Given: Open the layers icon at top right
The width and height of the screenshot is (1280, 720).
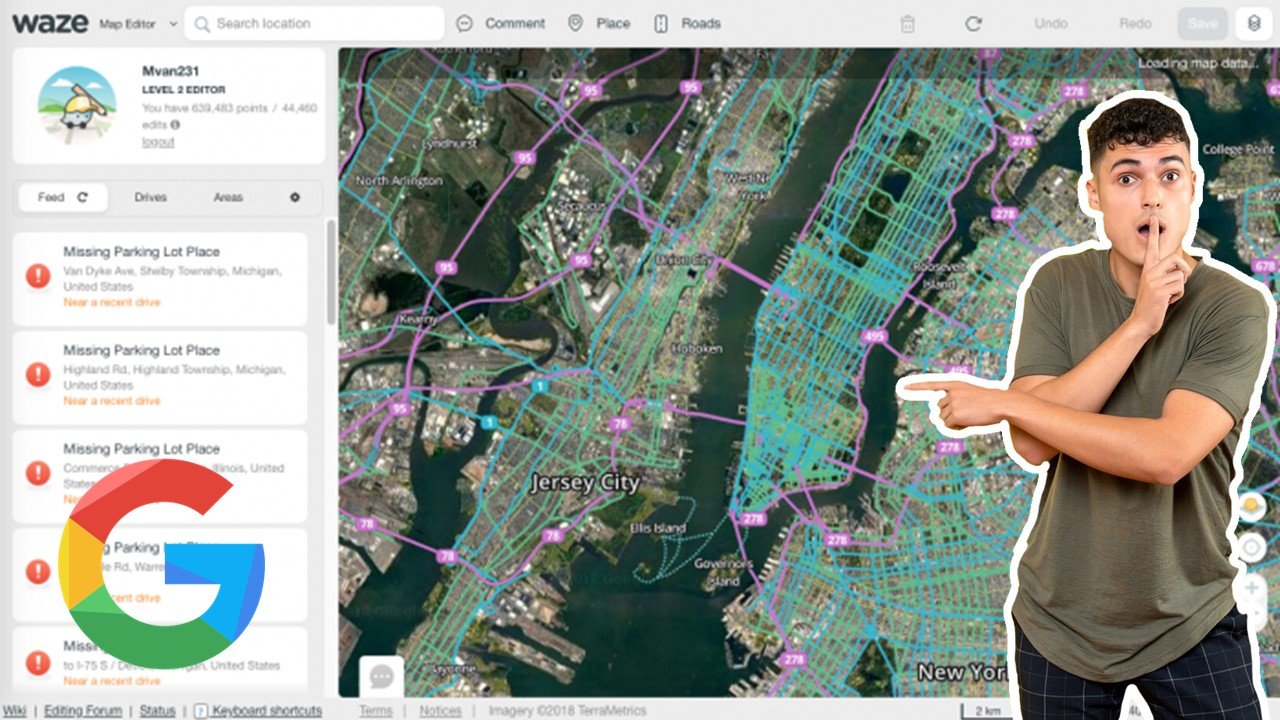Looking at the screenshot, I should coord(1254,23).
